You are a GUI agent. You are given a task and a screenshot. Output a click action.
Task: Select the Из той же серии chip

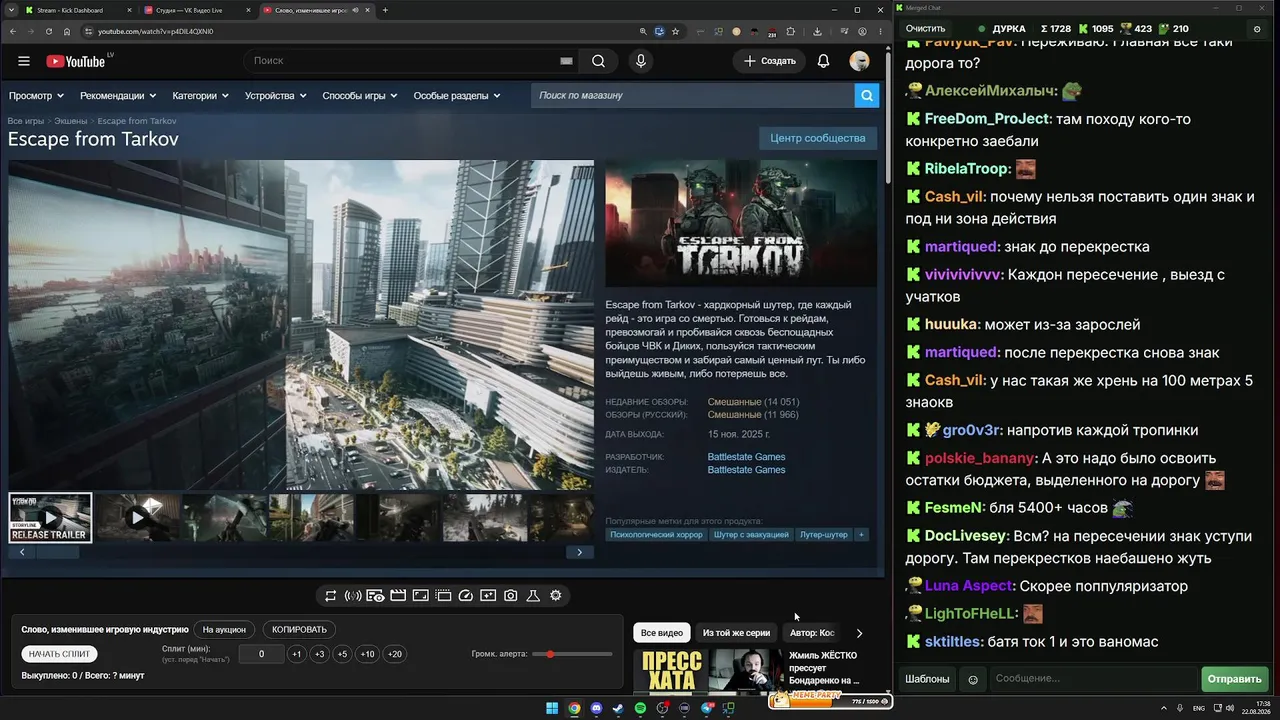click(736, 633)
